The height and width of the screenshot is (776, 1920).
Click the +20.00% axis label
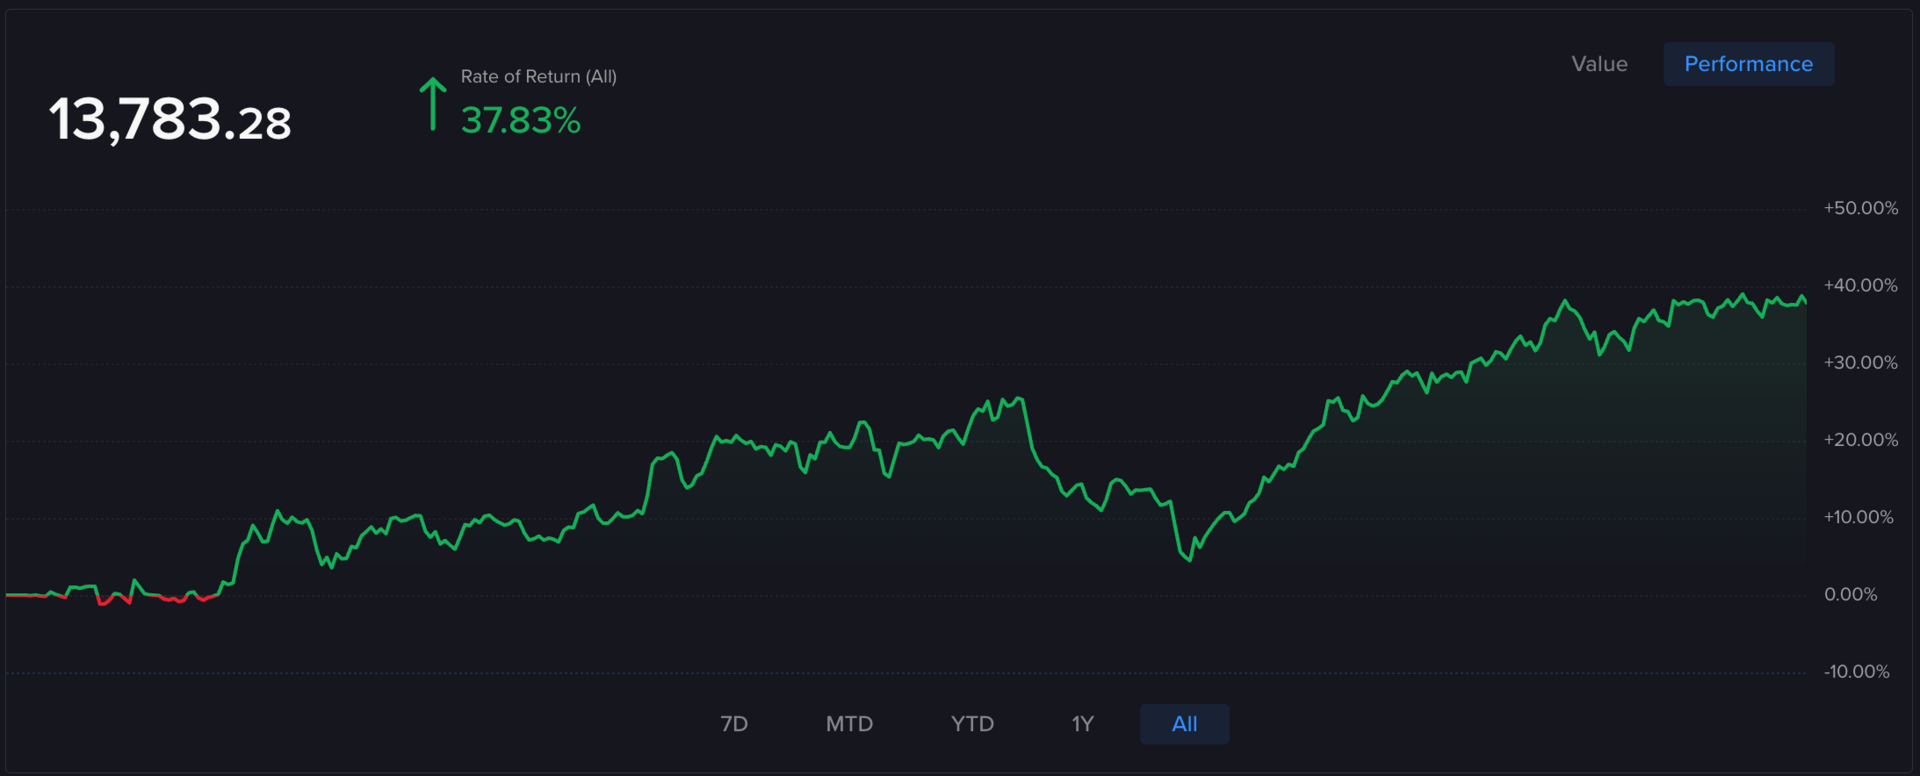click(1860, 440)
